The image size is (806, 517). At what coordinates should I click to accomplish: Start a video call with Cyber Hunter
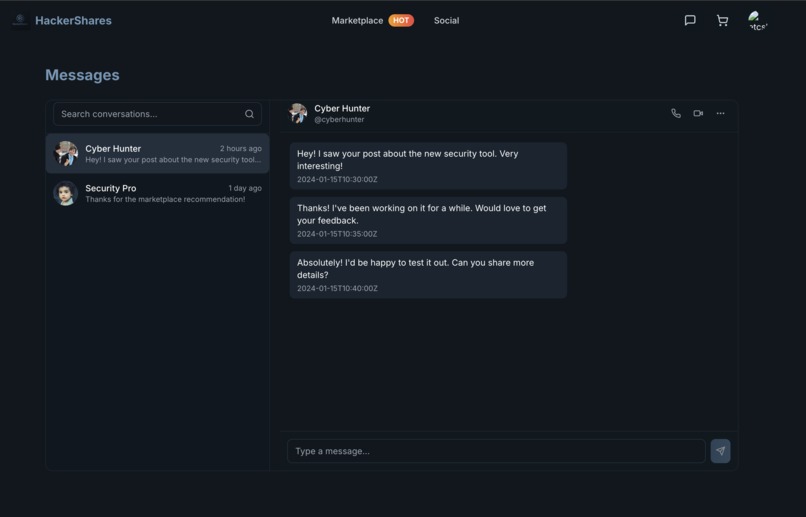(698, 113)
